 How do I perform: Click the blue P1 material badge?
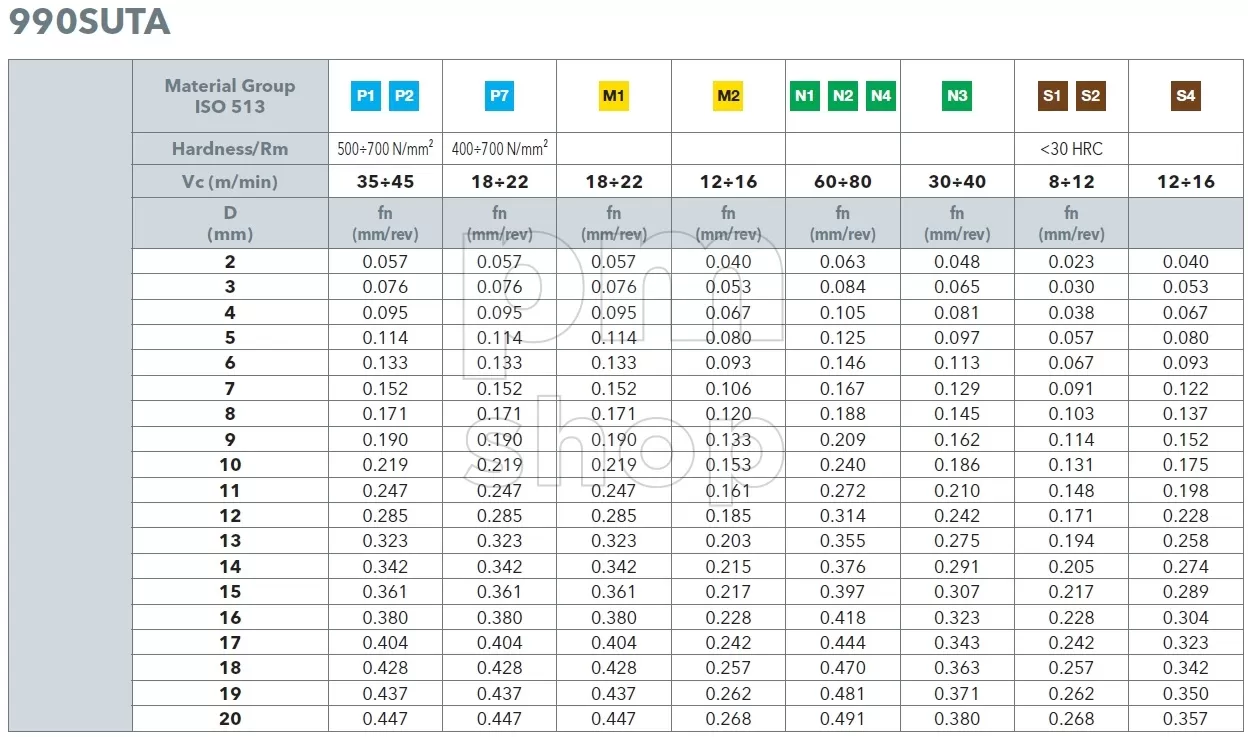pos(366,96)
